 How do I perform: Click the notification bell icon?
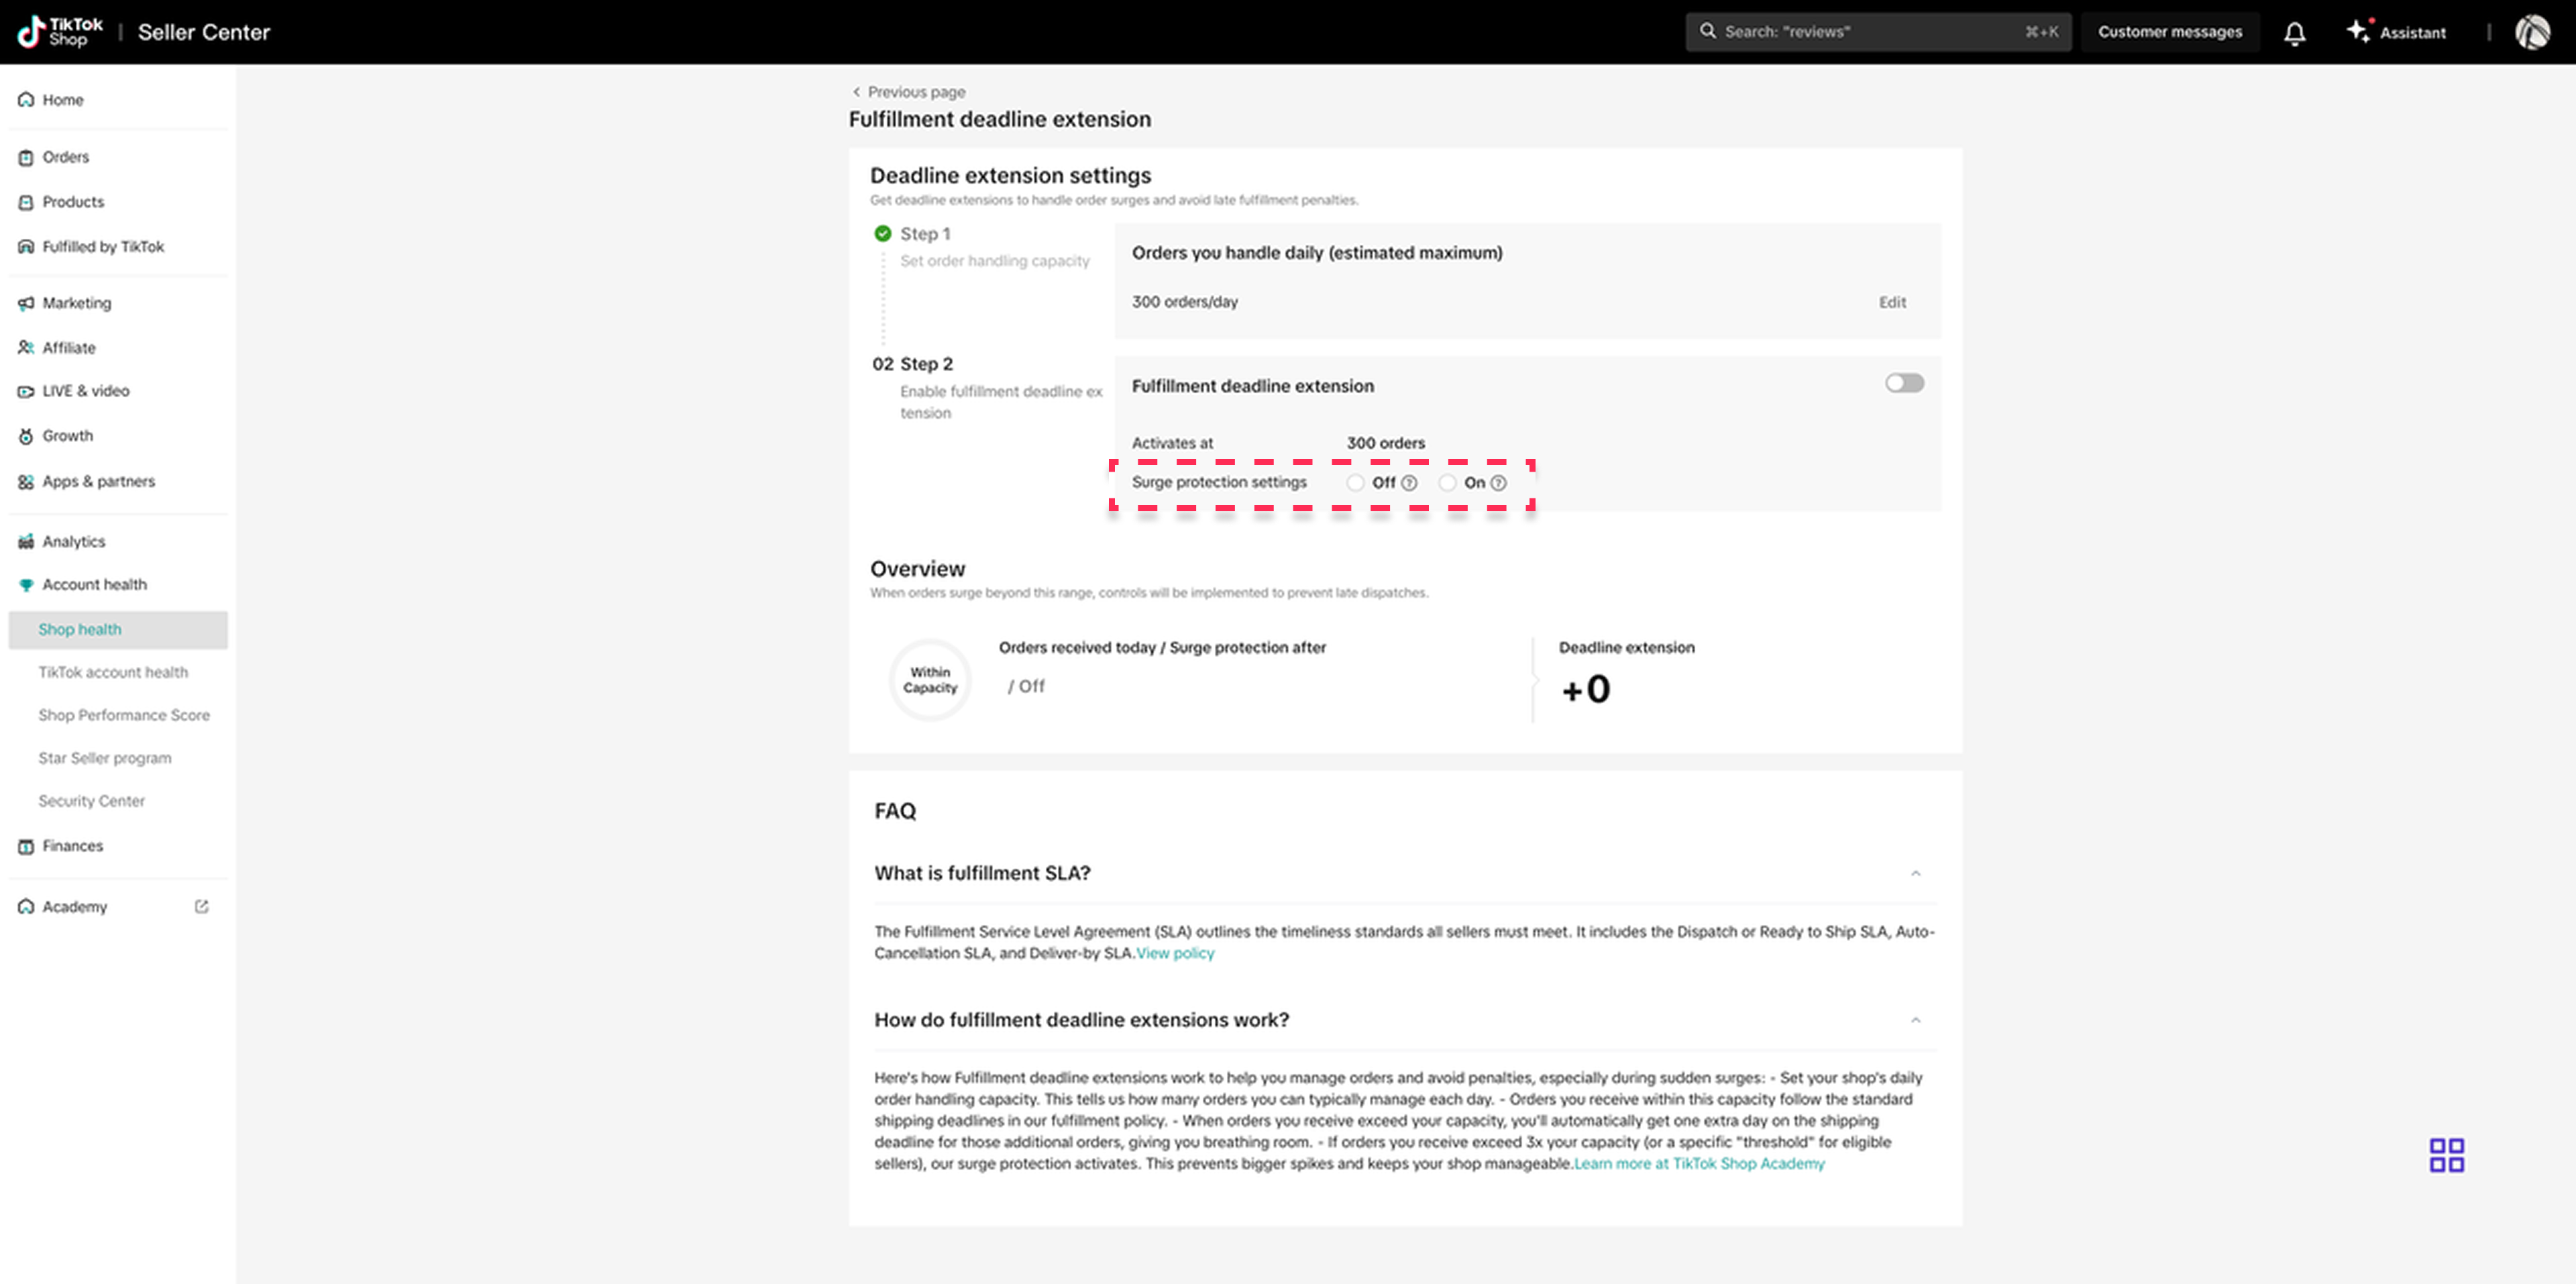2294,33
